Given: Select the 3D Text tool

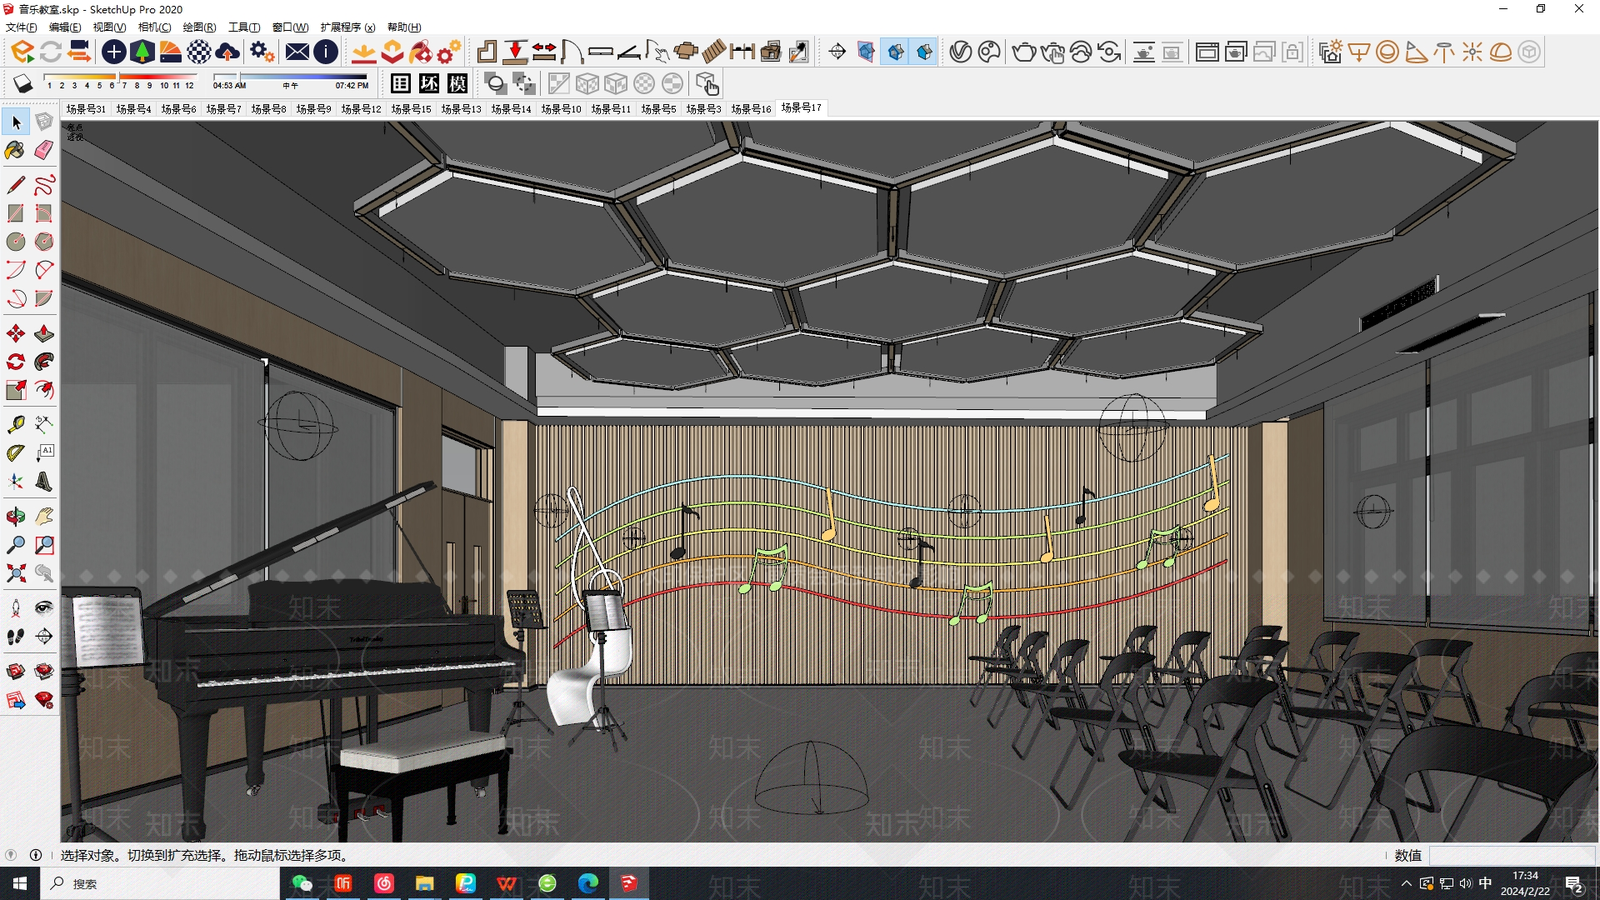Looking at the screenshot, I should tap(44, 481).
